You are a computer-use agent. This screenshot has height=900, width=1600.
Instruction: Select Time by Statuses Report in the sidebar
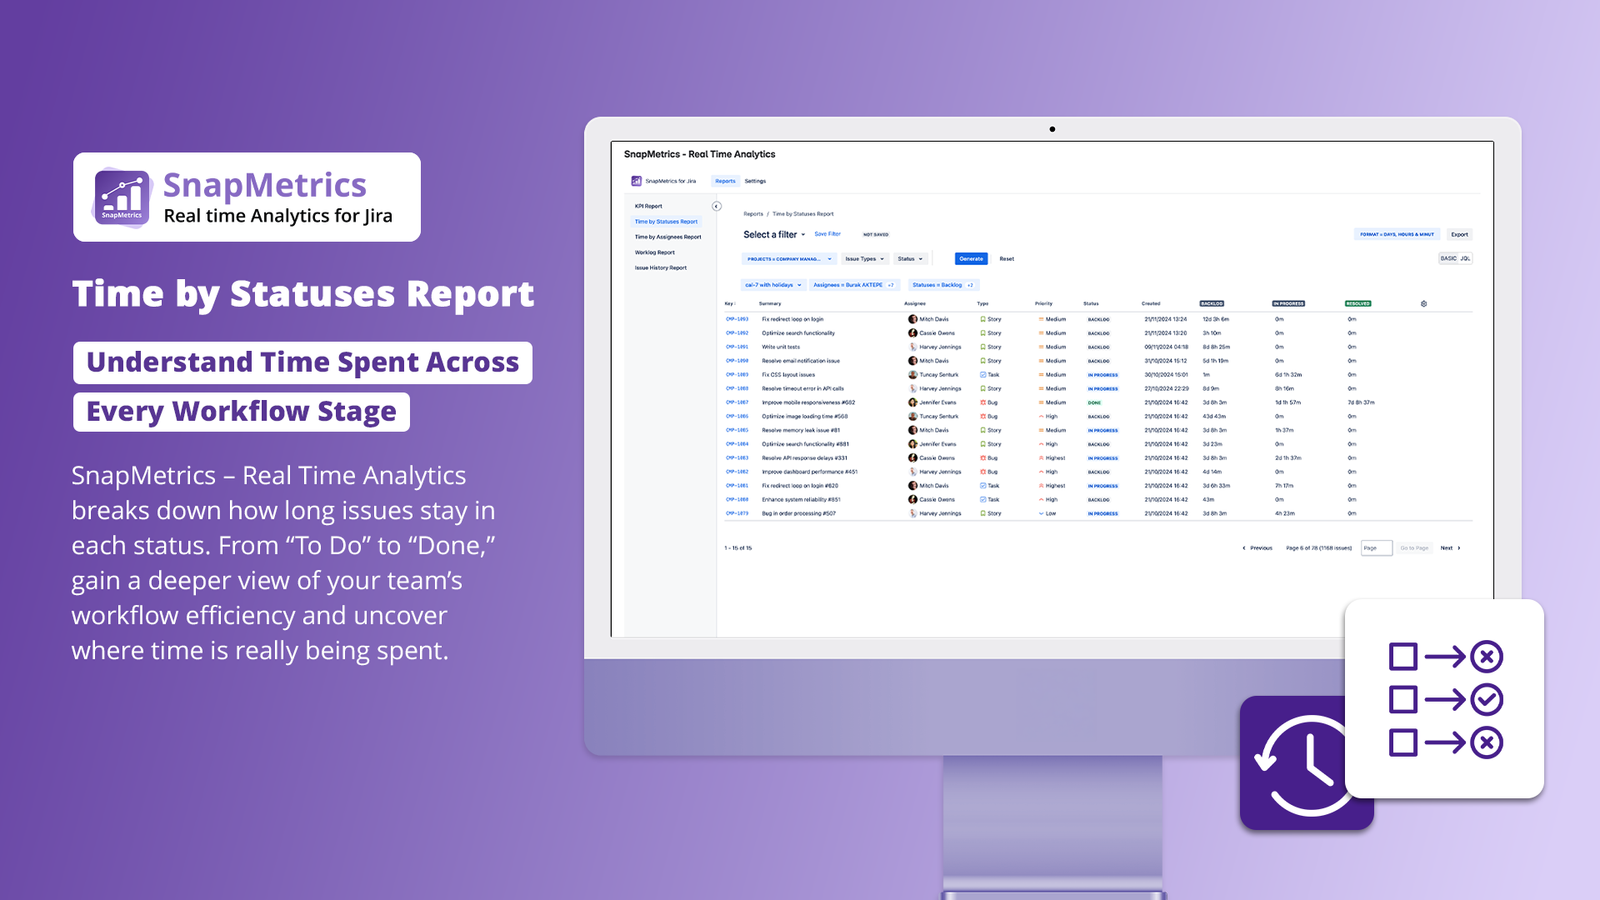point(666,222)
